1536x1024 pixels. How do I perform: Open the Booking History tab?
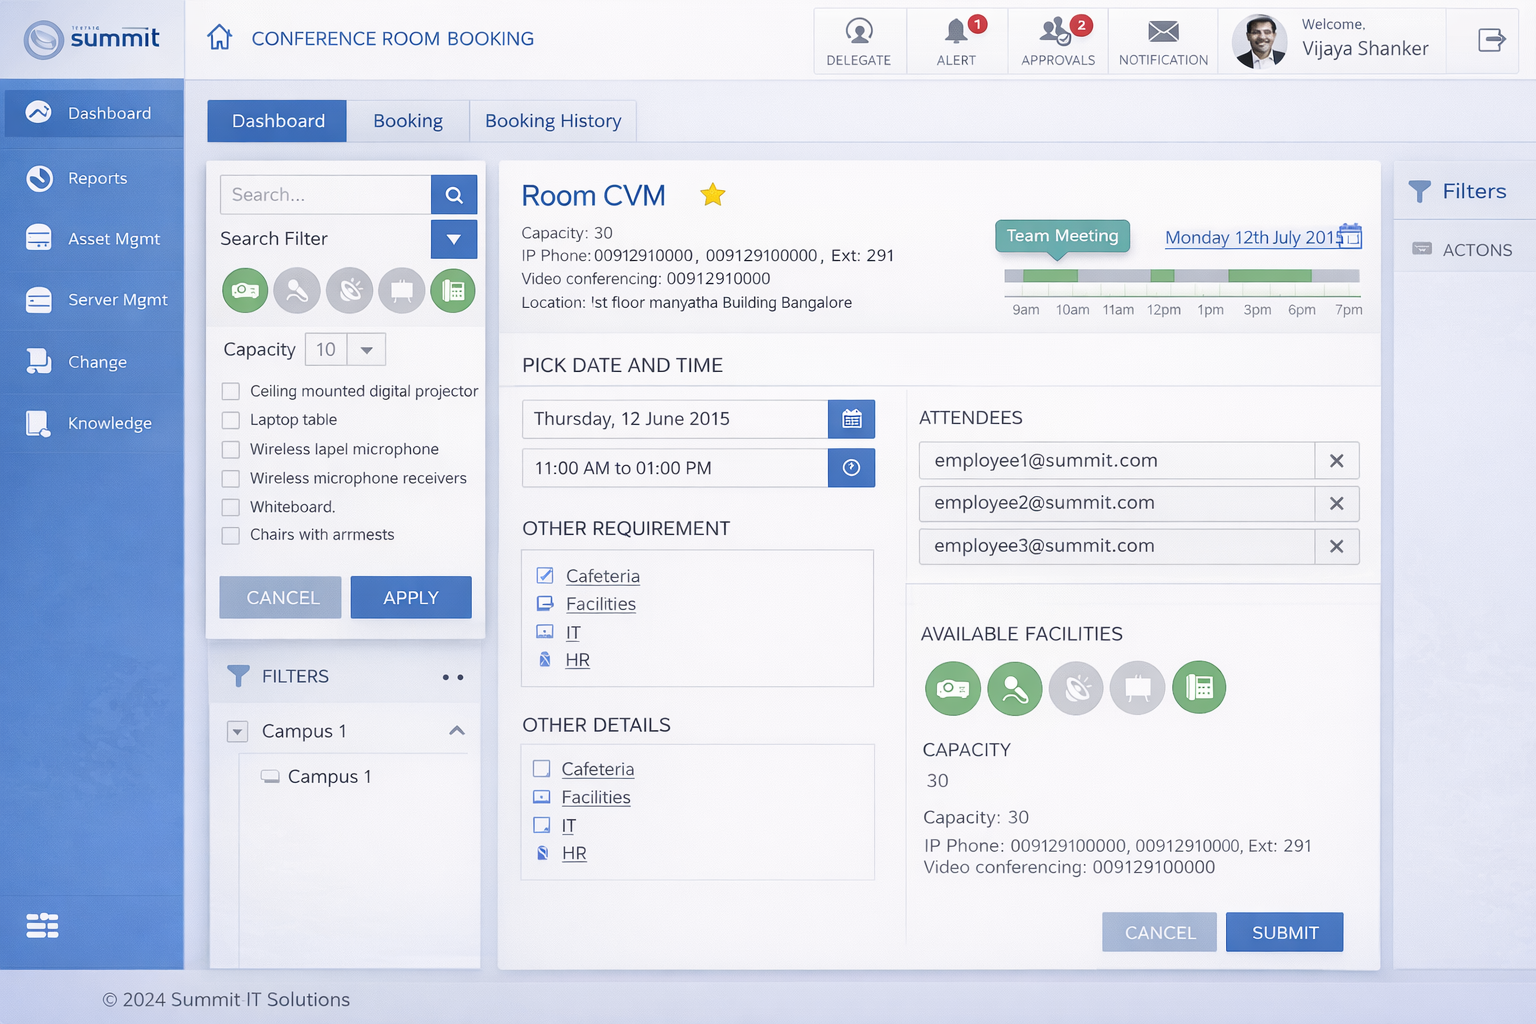click(553, 121)
